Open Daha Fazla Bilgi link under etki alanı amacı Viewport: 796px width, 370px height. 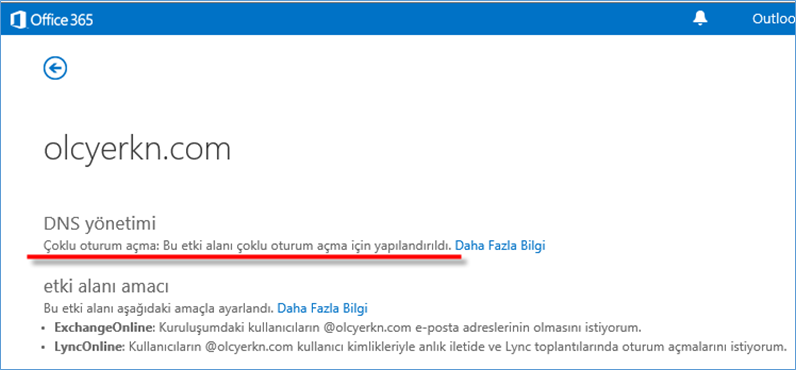coord(322,308)
